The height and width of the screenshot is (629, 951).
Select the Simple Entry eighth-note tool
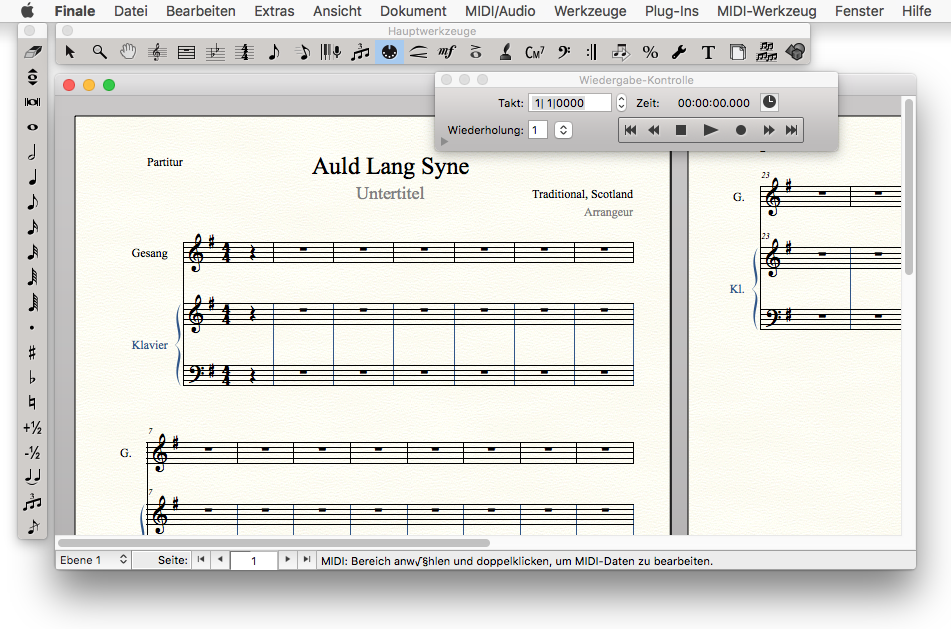point(274,52)
